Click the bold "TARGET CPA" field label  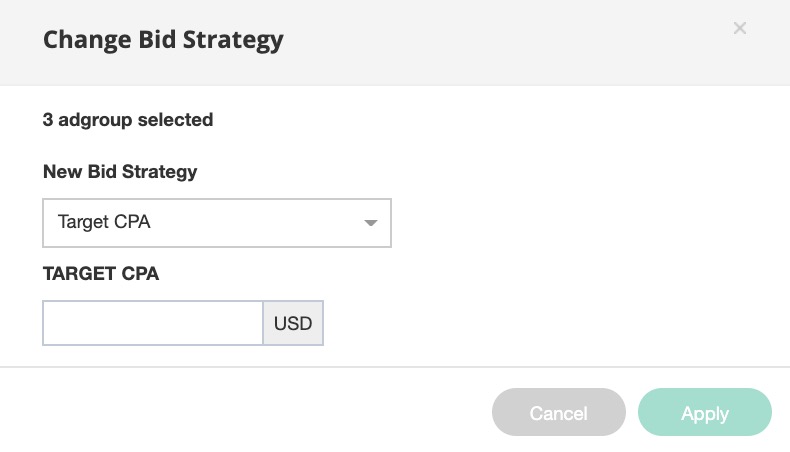point(101,274)
